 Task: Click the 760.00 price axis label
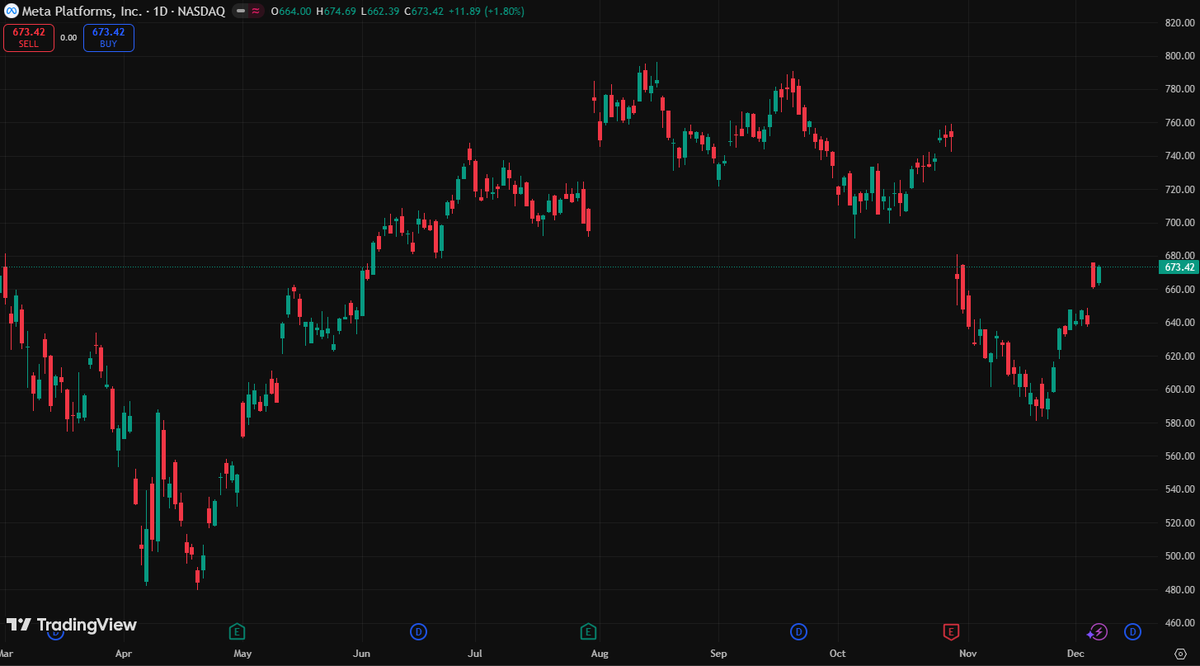click(1179, 123)
